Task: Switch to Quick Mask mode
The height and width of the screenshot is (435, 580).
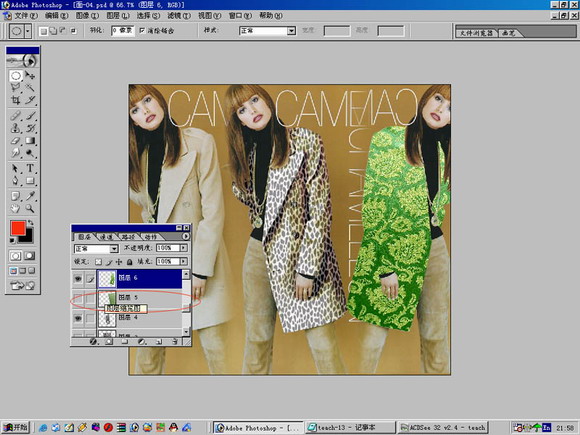Action: pos(30,256)
